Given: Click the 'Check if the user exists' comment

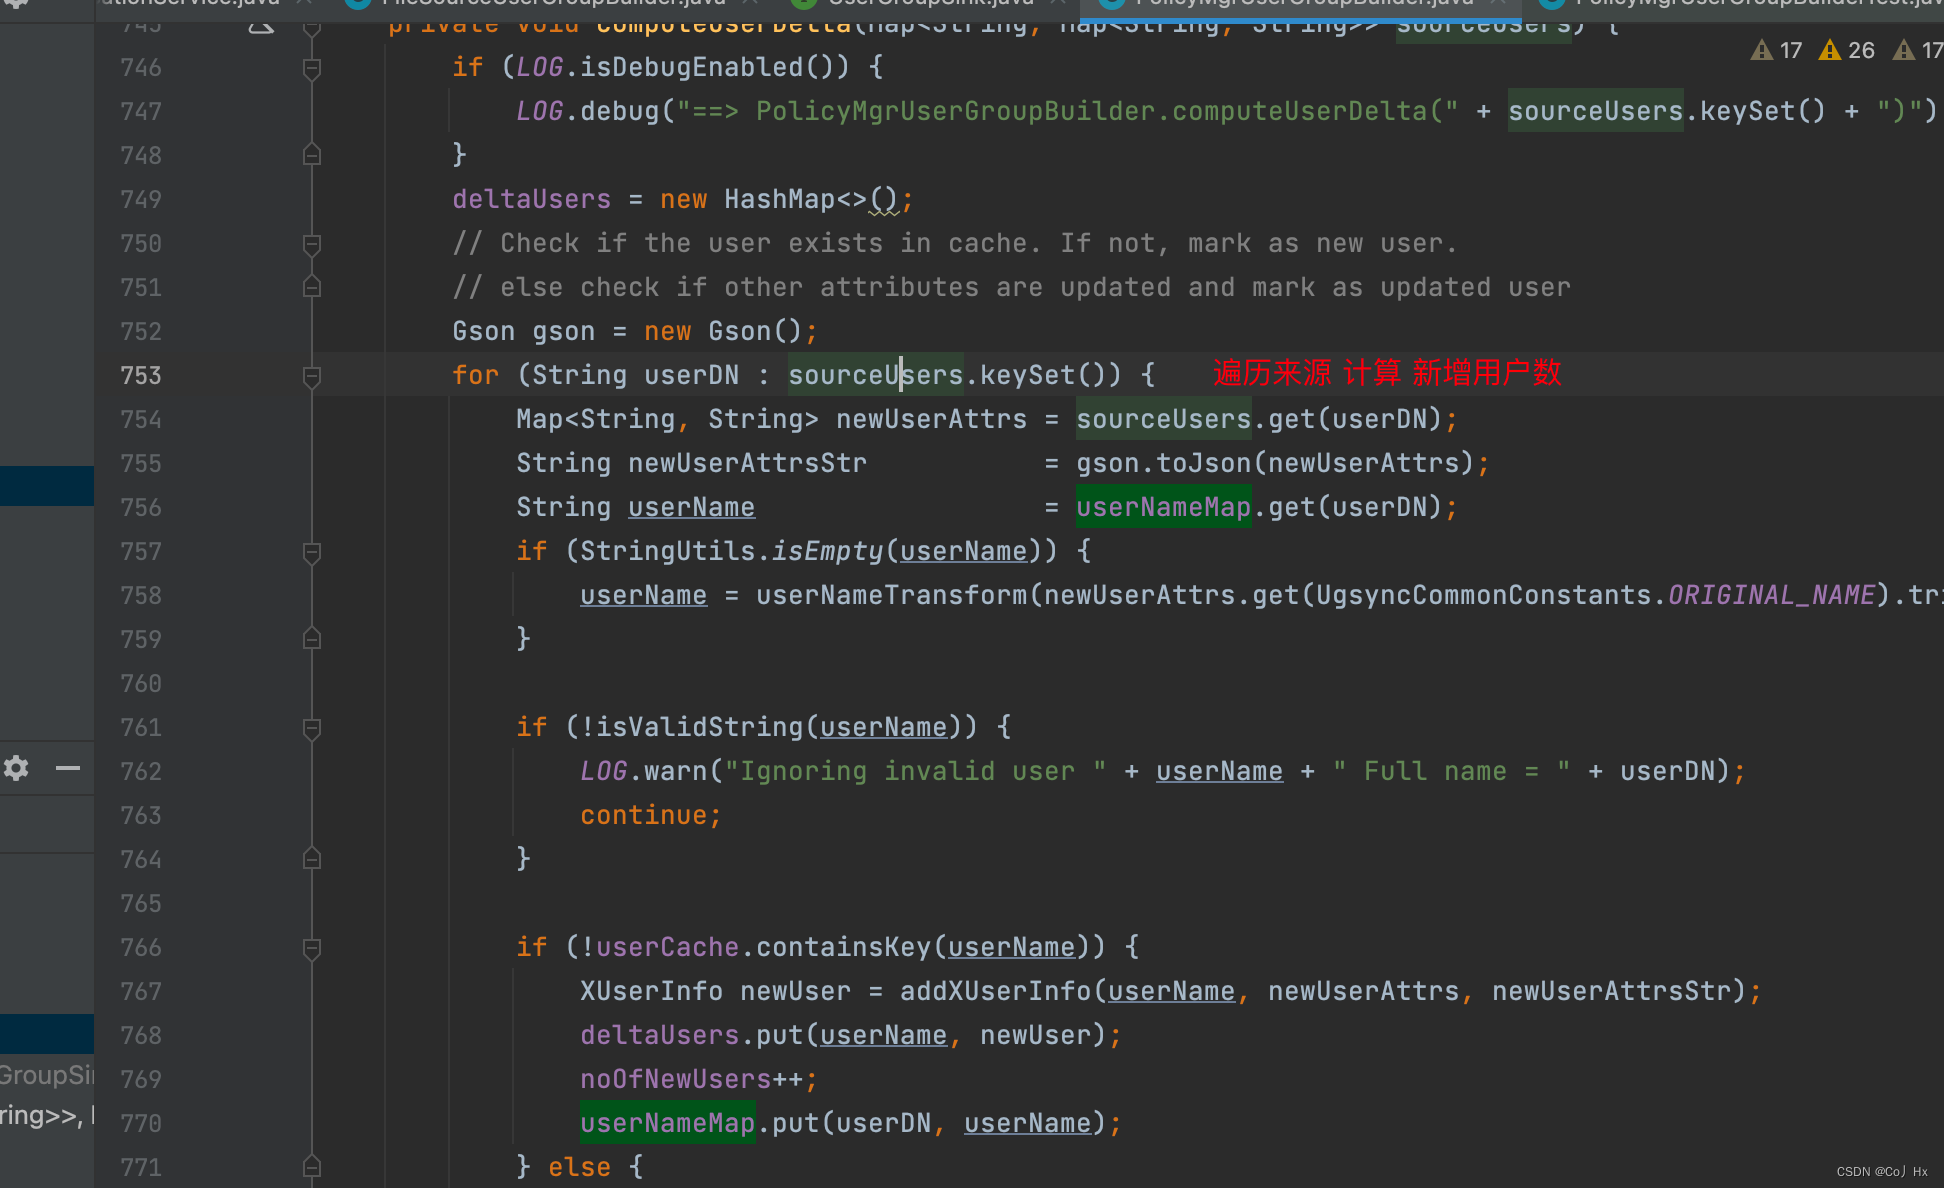Looking at the screenshot, I should coord(955,243).
